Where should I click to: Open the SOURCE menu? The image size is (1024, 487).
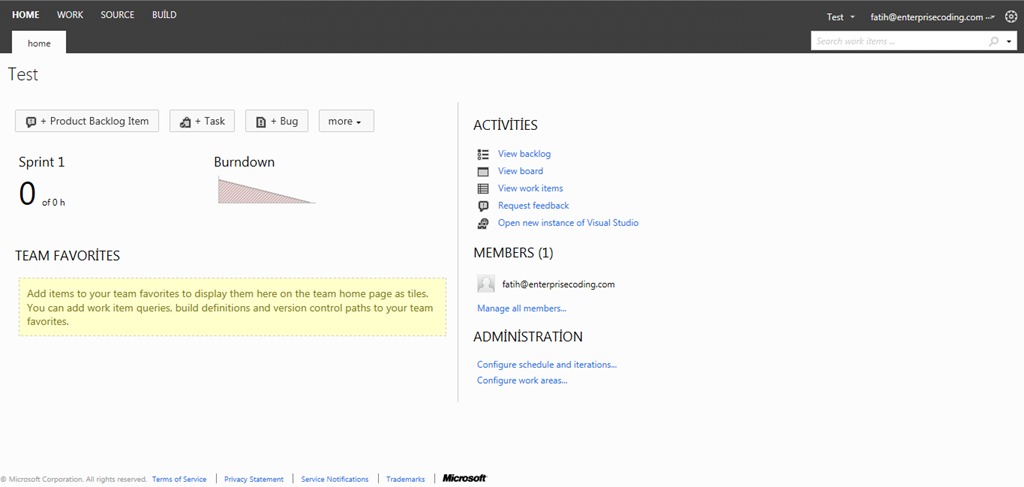pos(118,15)
